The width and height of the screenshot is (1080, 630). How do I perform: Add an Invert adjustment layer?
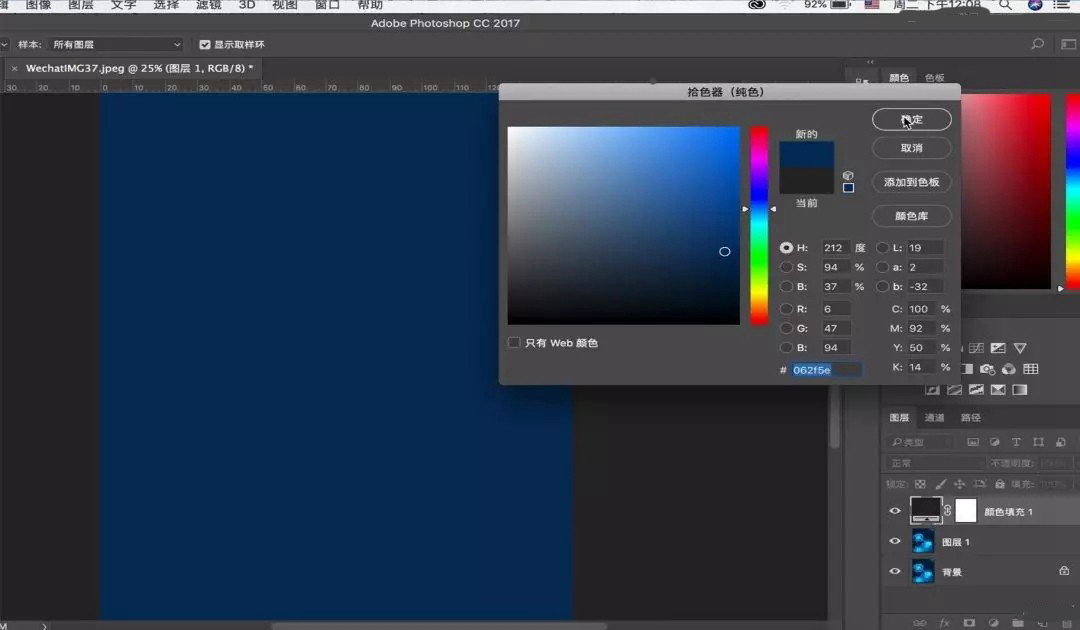coord(933,390)
